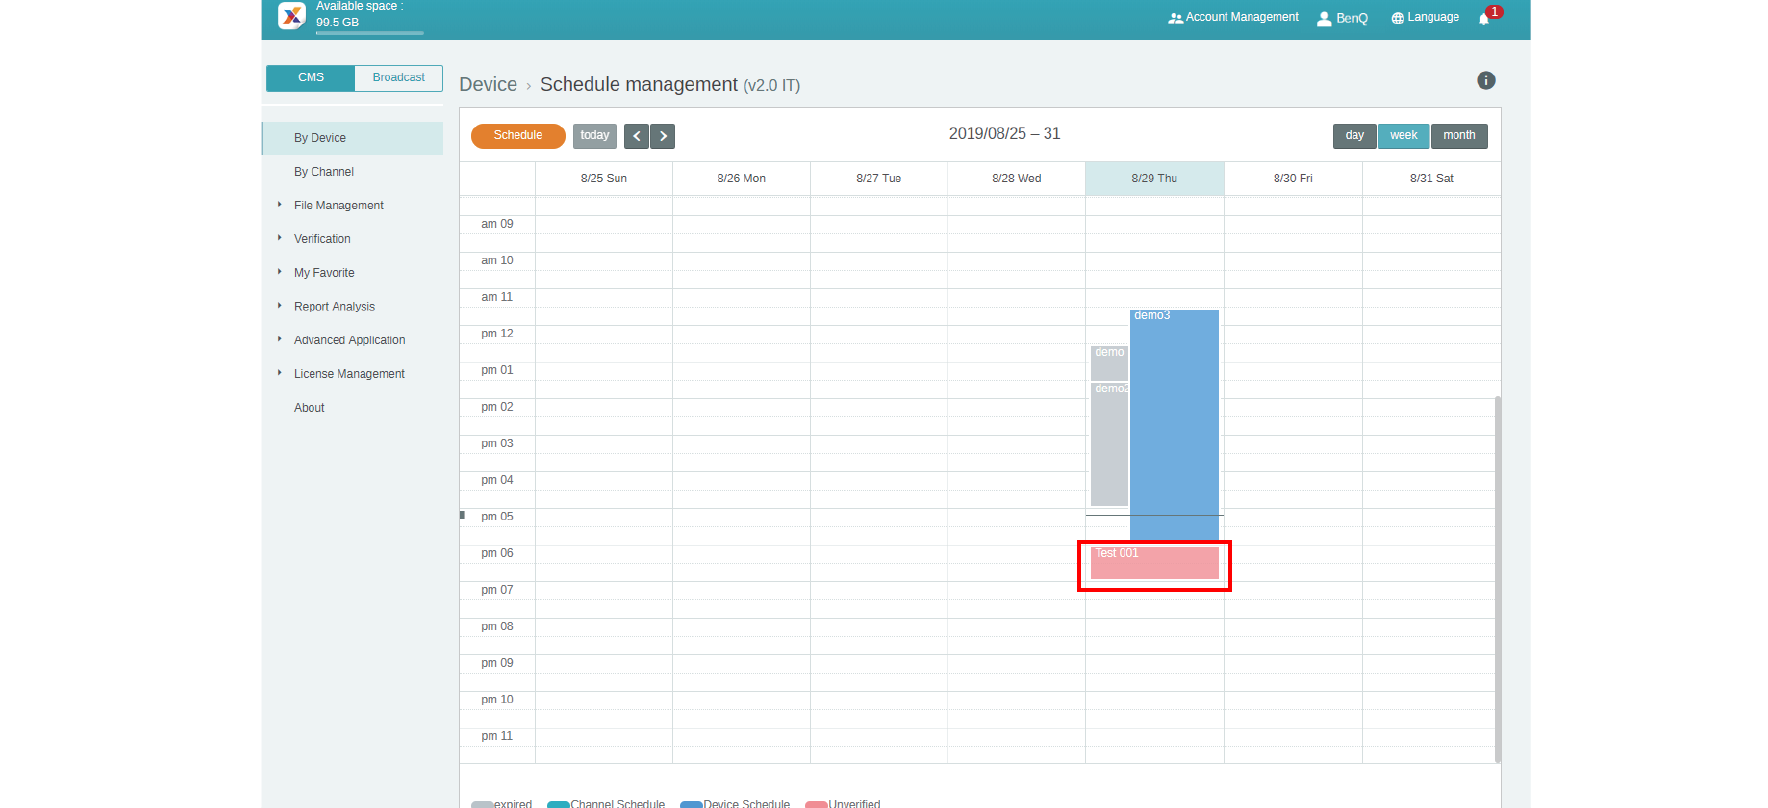Open the BenQ user profile

(1342, 18)
